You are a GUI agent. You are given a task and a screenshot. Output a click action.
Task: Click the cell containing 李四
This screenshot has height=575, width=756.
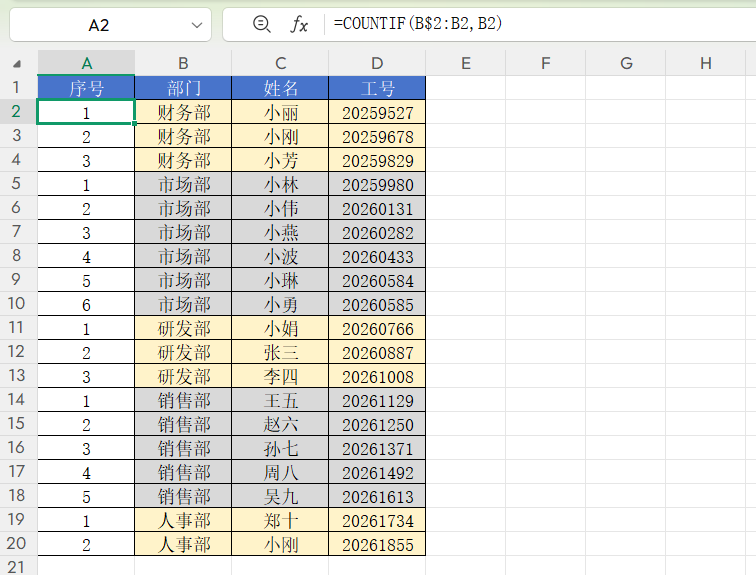(x=280, y=376)
